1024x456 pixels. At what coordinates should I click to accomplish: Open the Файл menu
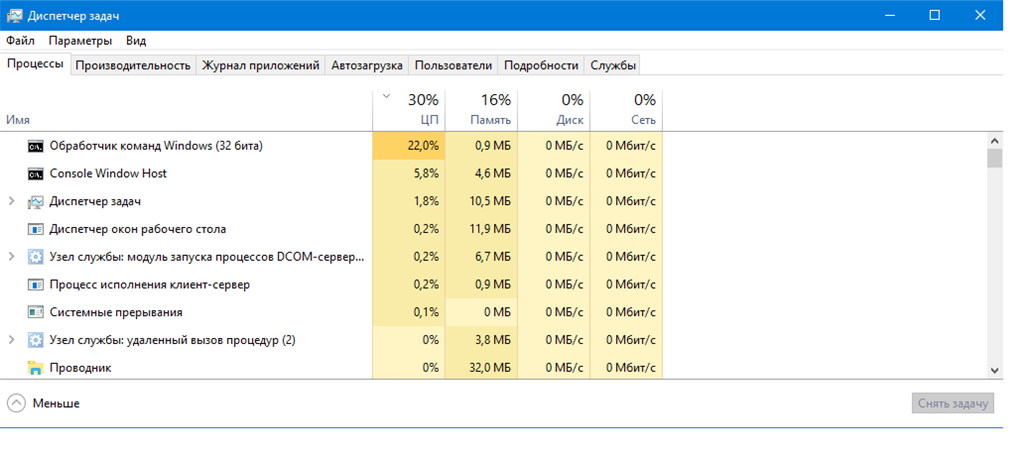pos(20,41)
